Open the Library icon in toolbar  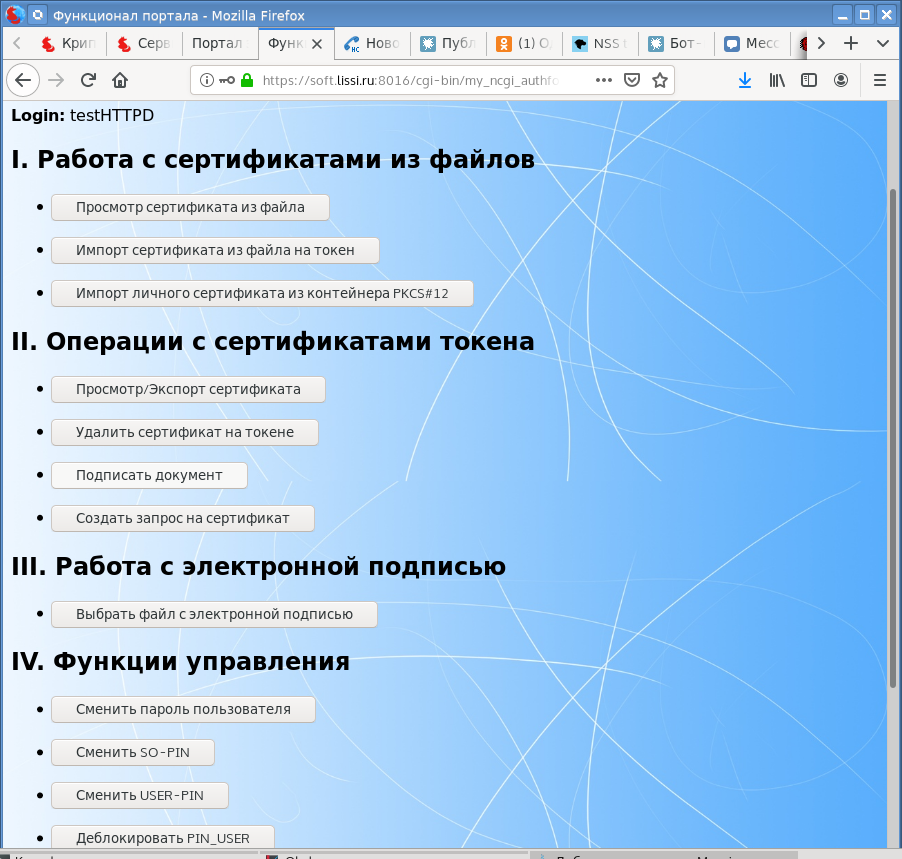pyautogui.click(x=777, y=81)
